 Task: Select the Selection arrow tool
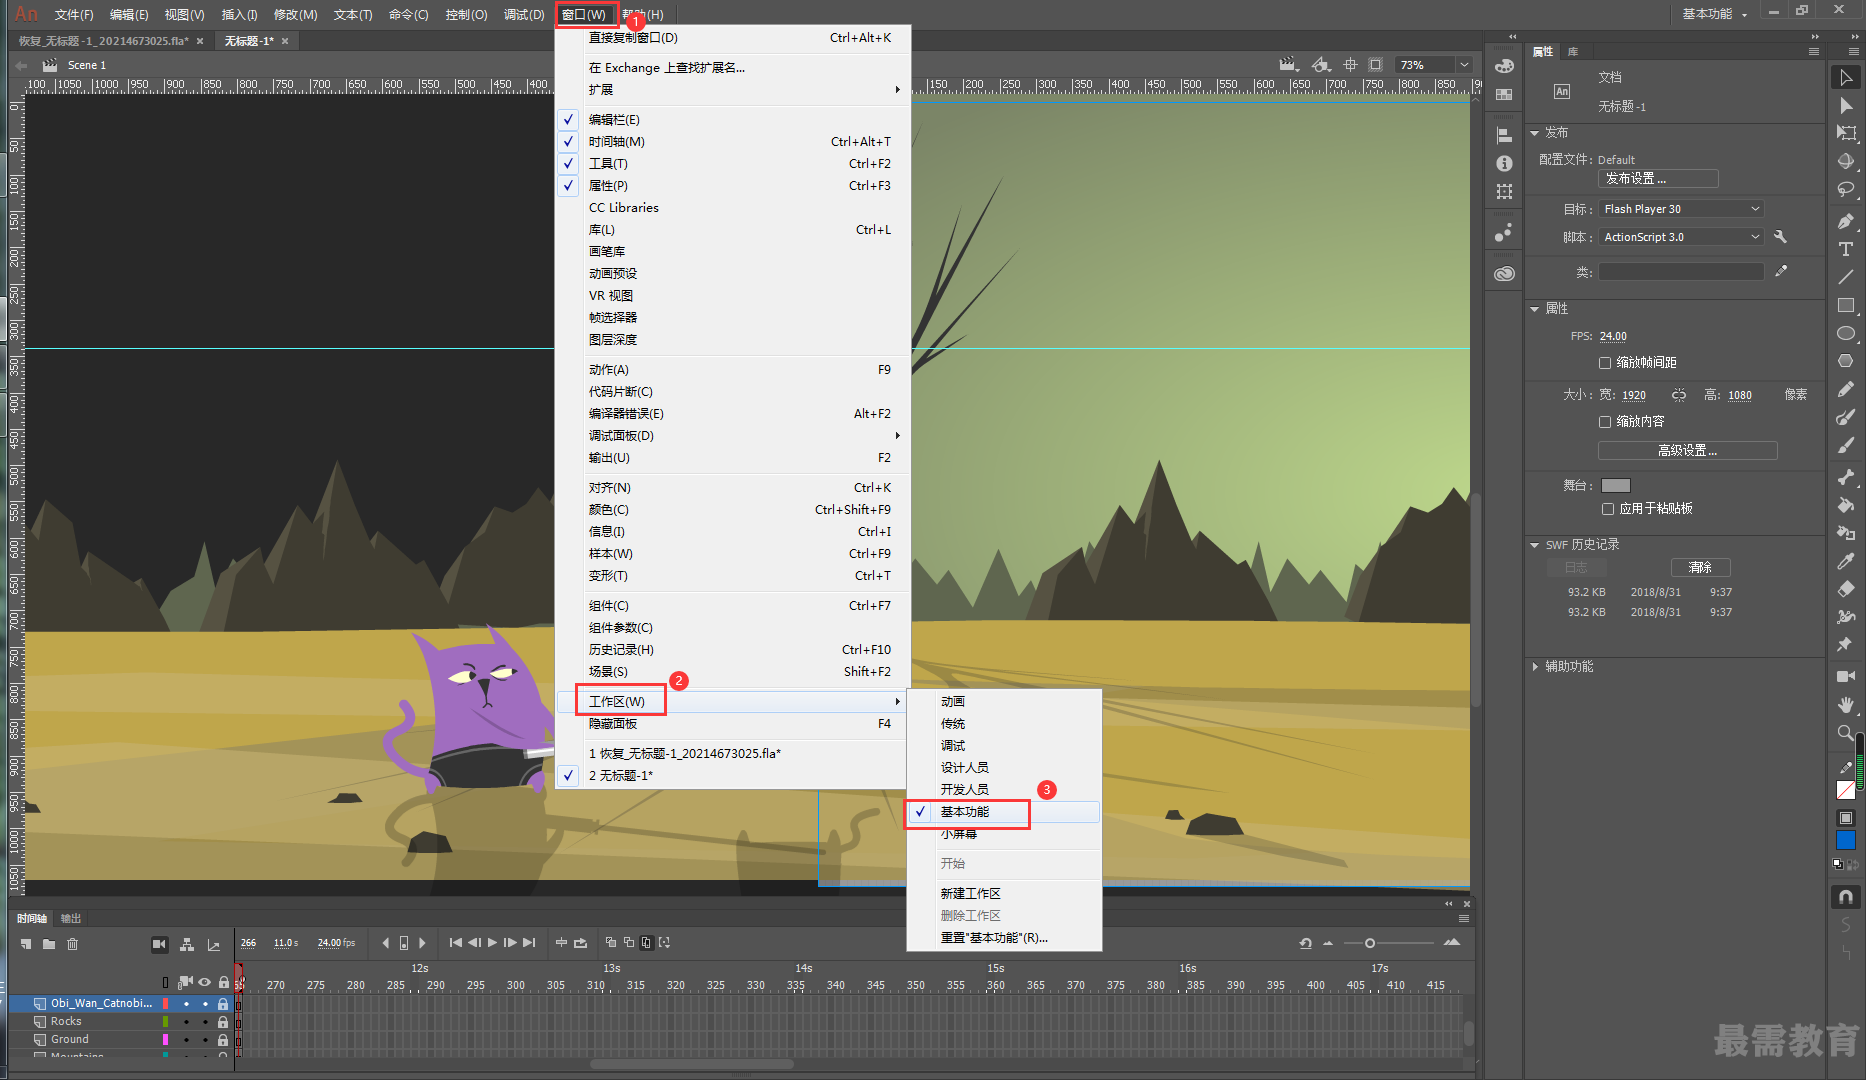[x=1846, y=77]
